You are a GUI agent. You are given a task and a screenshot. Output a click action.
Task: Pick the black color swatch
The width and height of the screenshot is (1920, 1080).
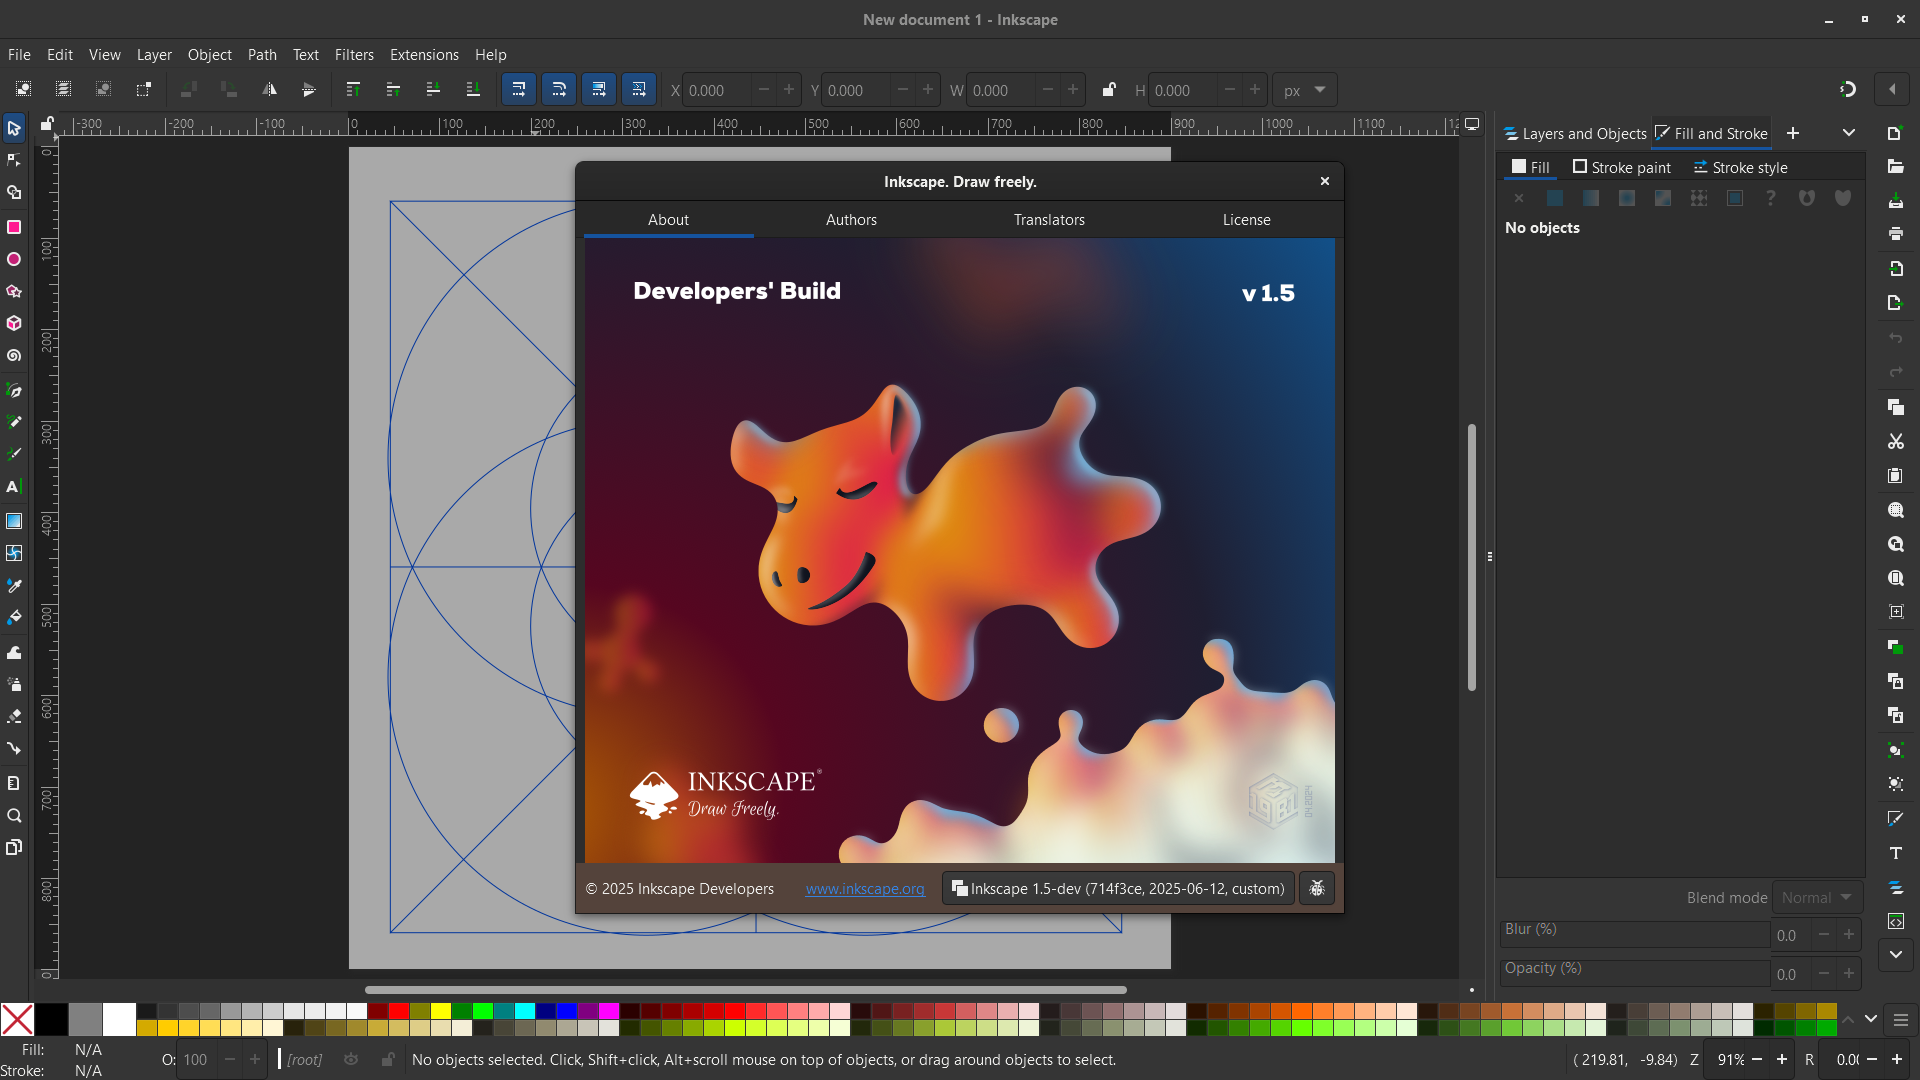coord(52,1019)
